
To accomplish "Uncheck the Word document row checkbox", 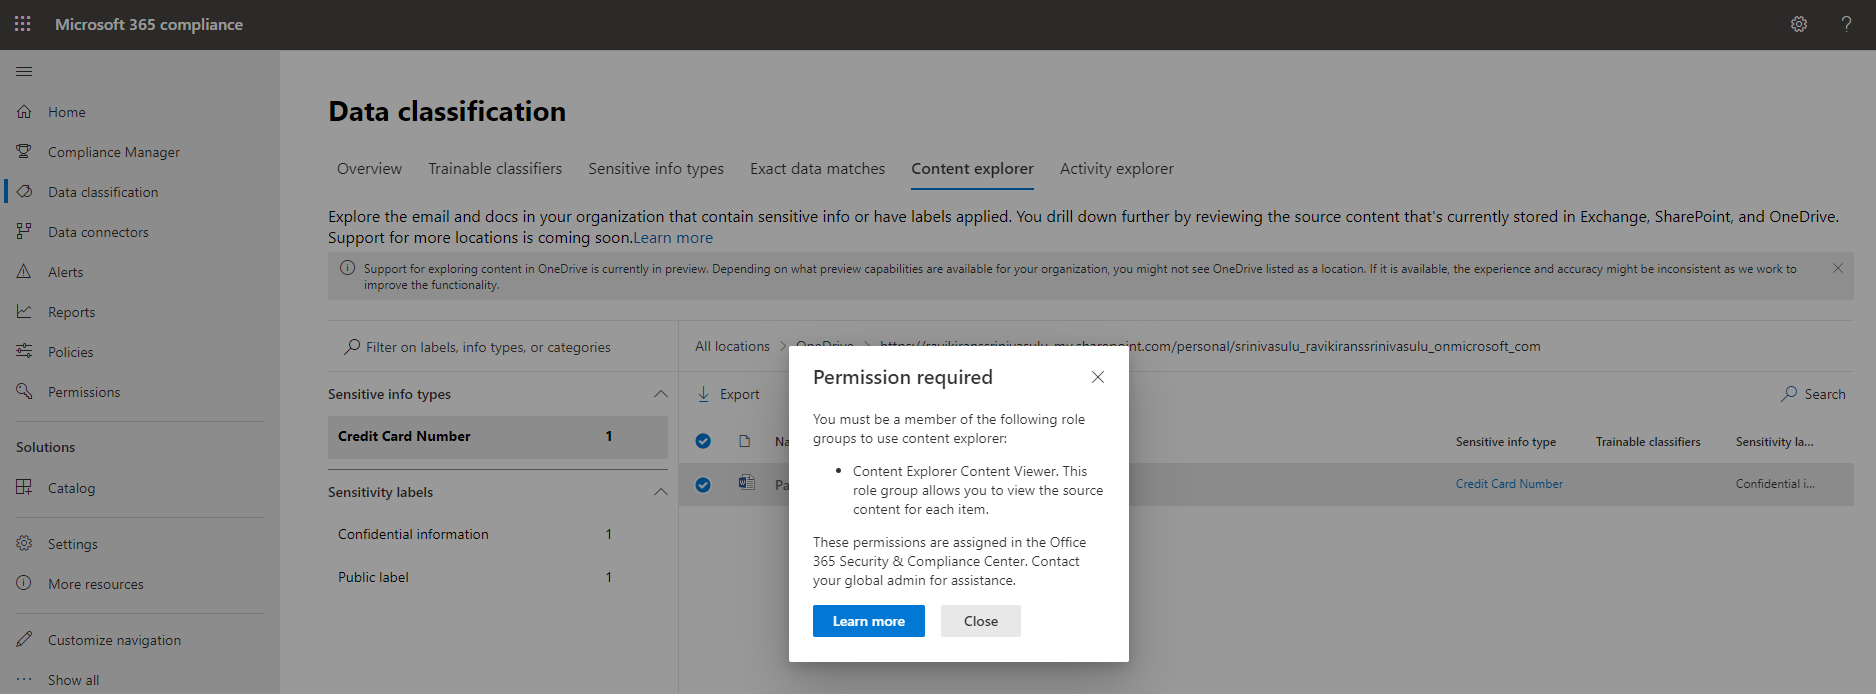I will [703, 485].
